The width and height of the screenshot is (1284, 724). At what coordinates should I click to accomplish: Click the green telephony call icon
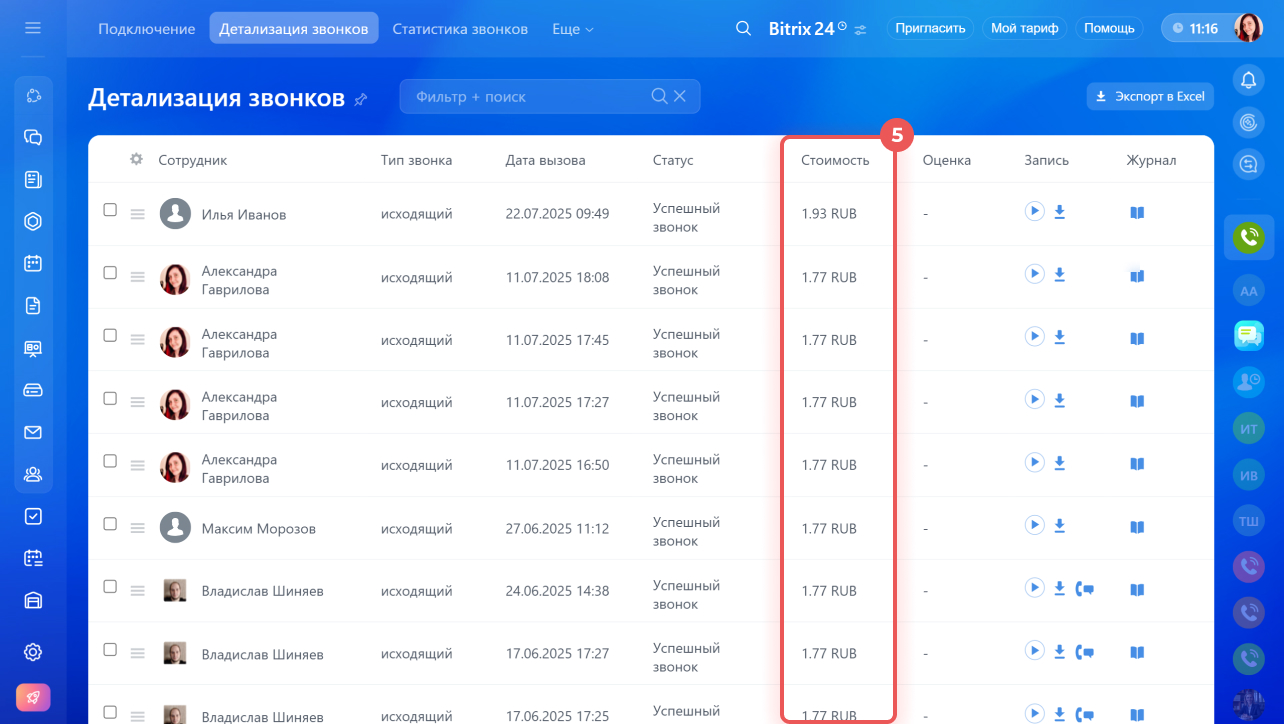tap(1248, 237)
